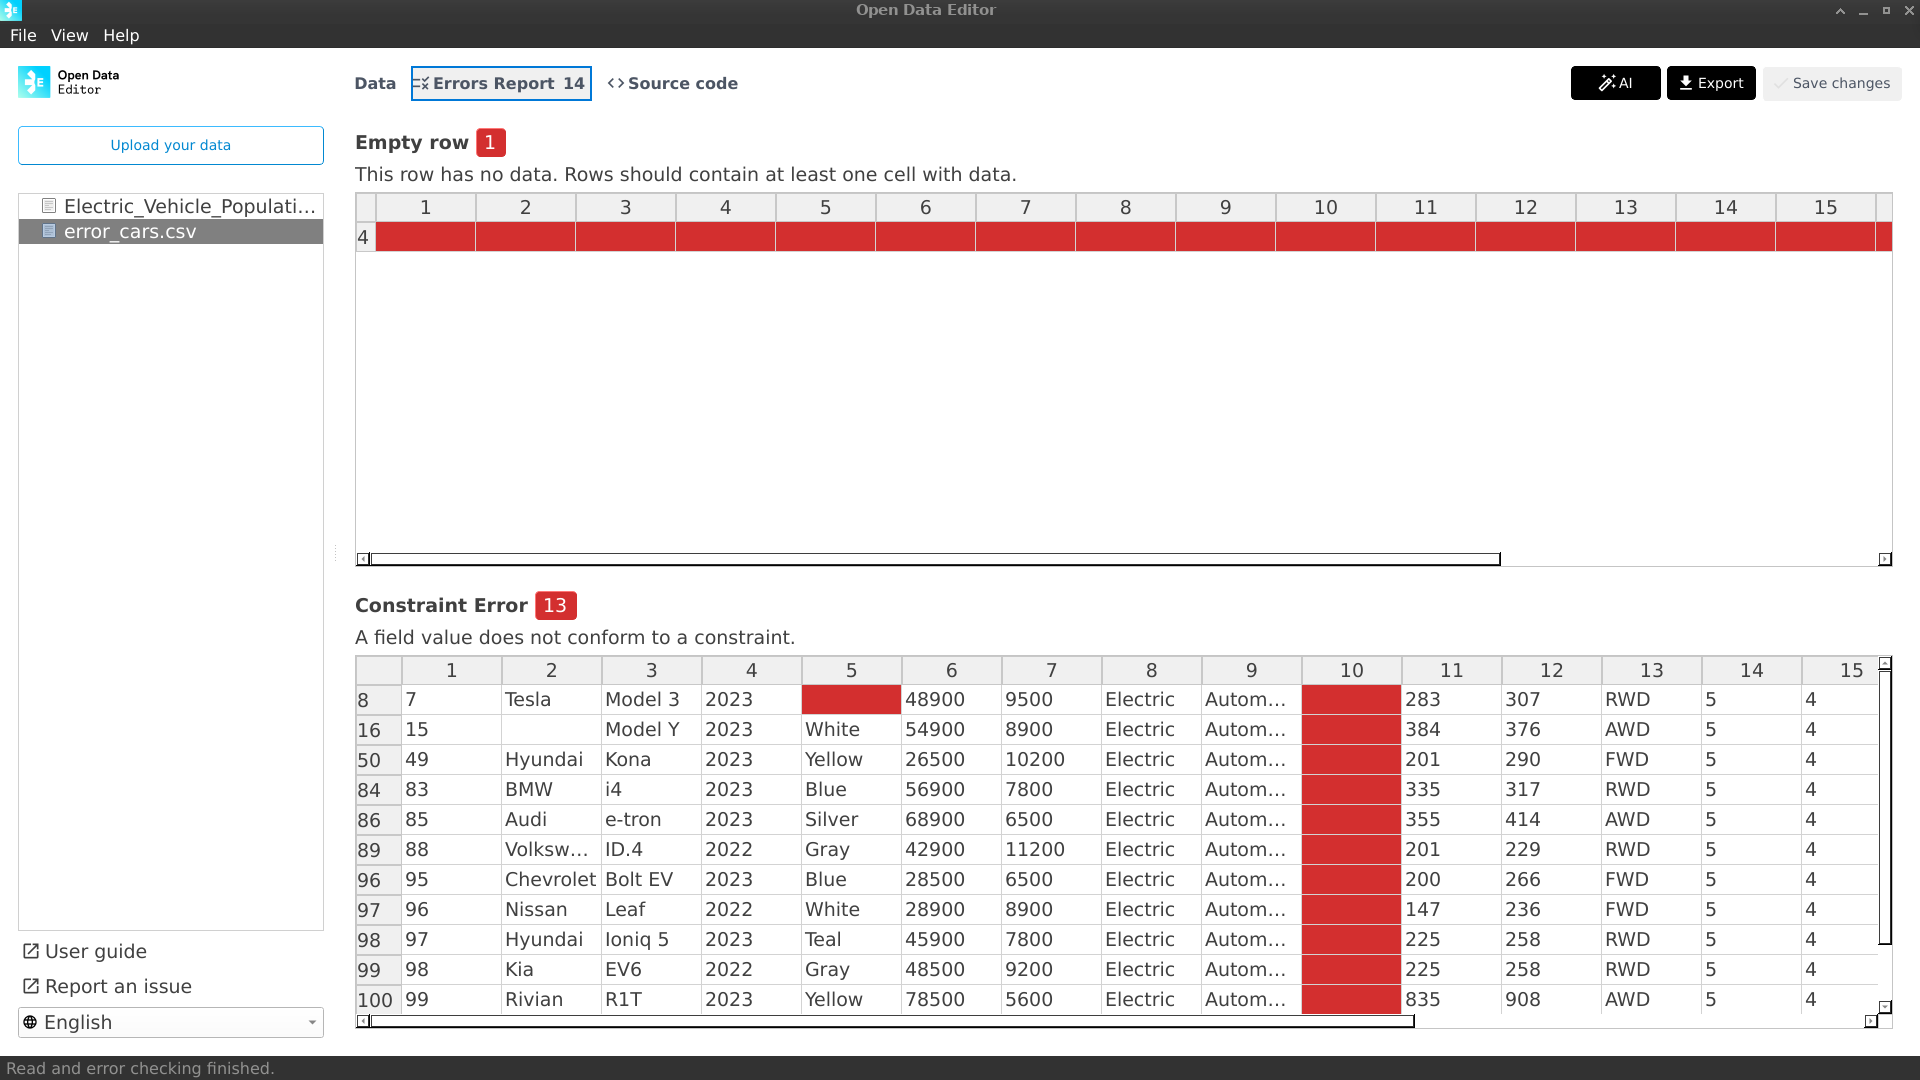Screen dimensions: 1920x1080
Task: Open the File menu
Action: click(x=23, y=35)
